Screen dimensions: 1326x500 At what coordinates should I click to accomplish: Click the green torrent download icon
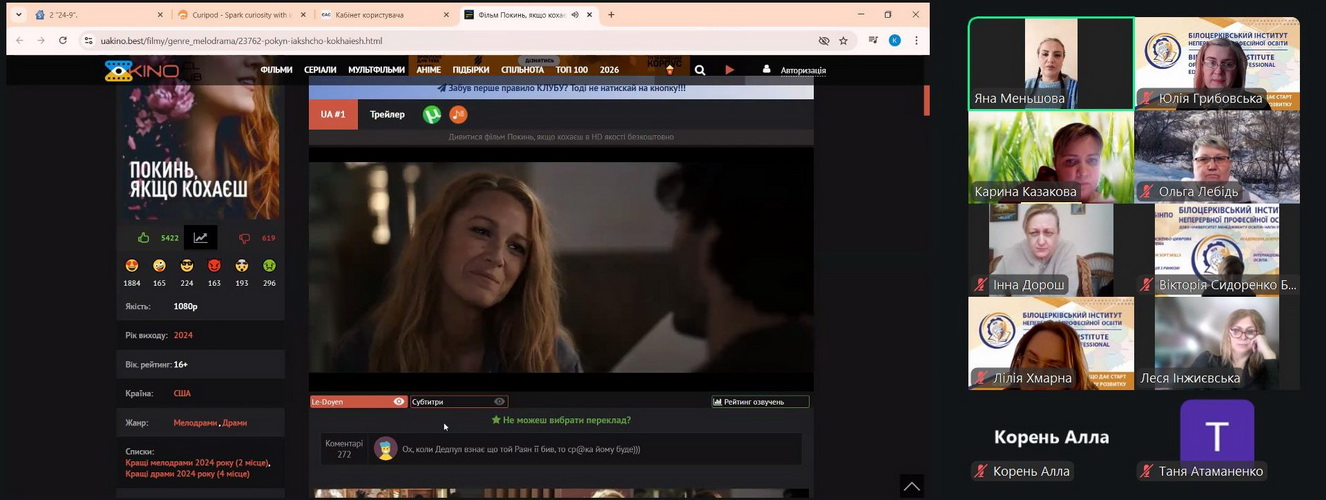tap(432, 115)
